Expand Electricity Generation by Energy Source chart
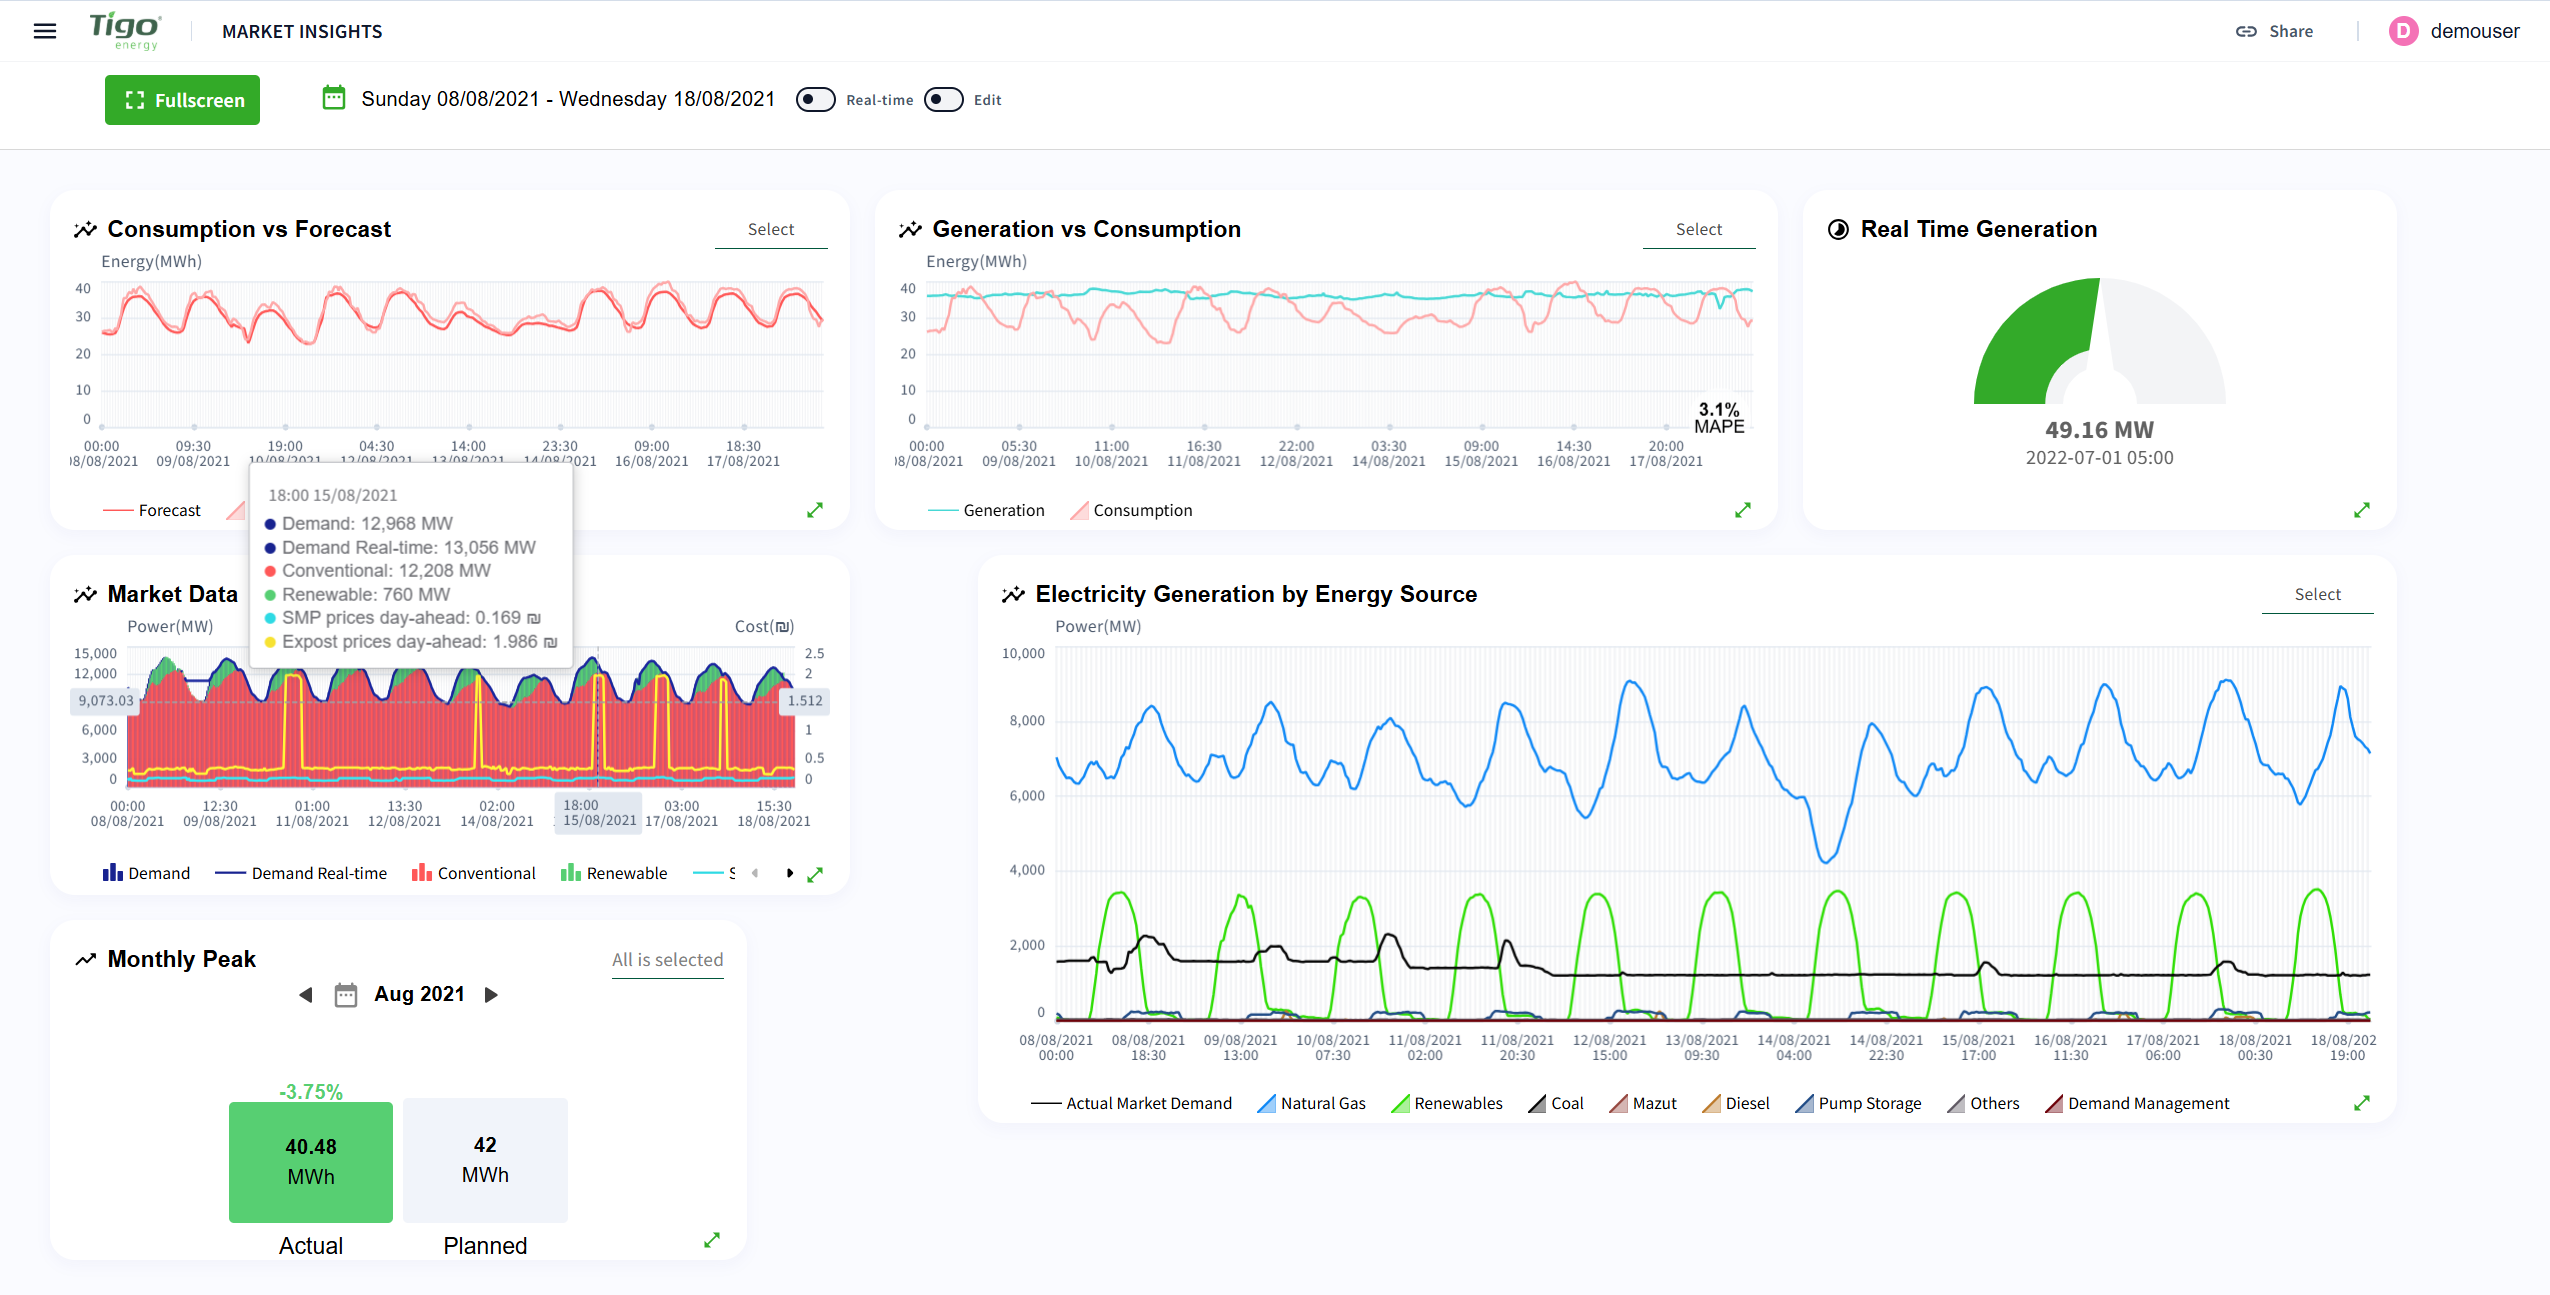Image resolution: width=2550 pixels, height=1295 pixels. tap(2361, 1103)
